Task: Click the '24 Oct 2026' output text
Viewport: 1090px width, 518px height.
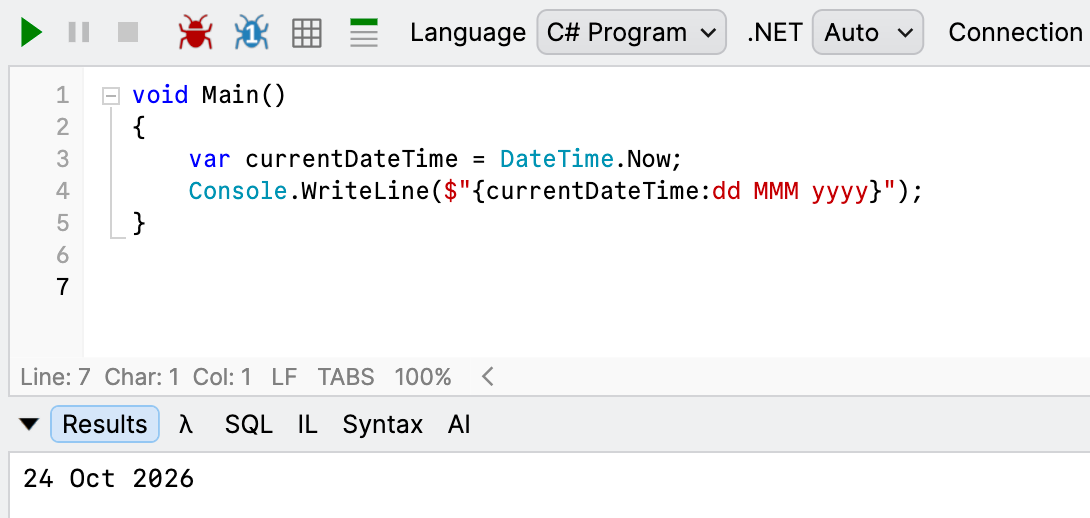Action: point(109,479)
